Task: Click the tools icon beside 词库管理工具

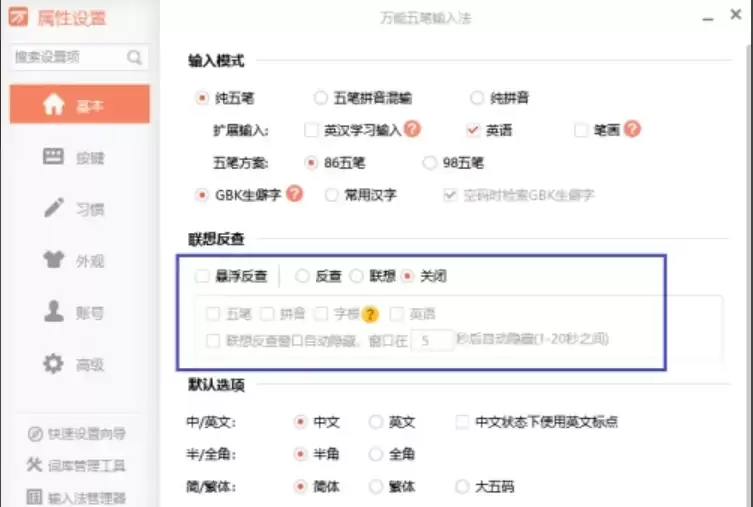Action: click(35, 464)
